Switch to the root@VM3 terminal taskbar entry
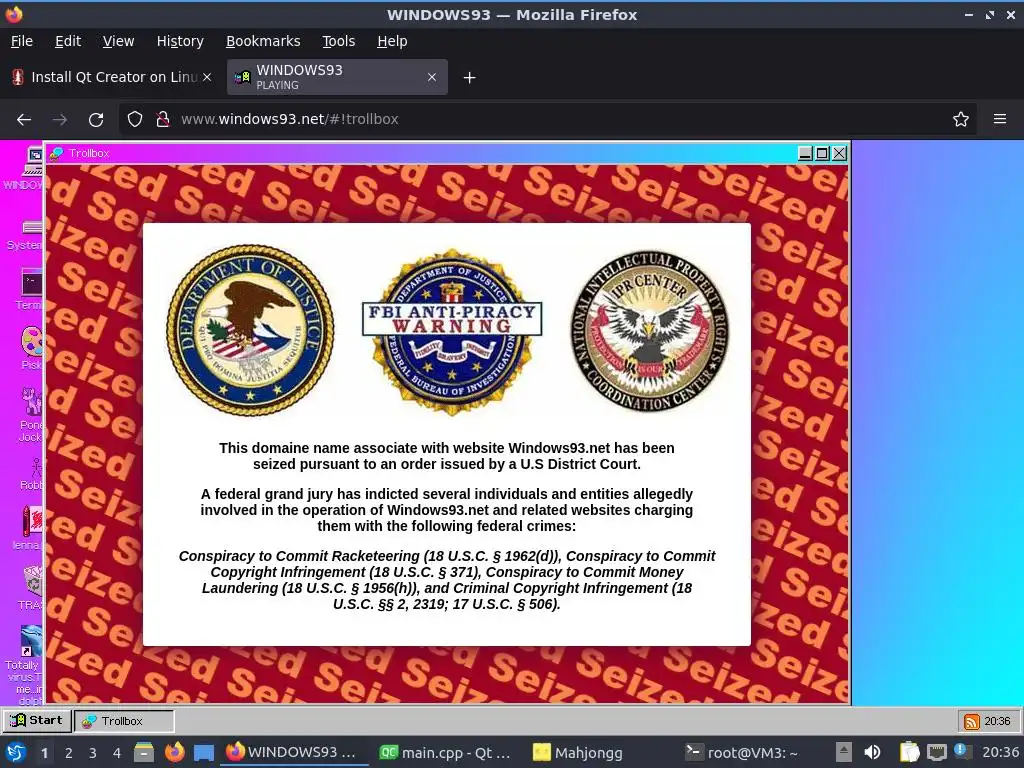 (741, 752)
